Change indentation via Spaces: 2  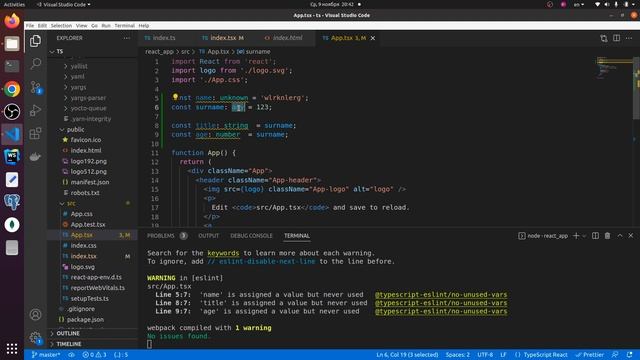458,355
